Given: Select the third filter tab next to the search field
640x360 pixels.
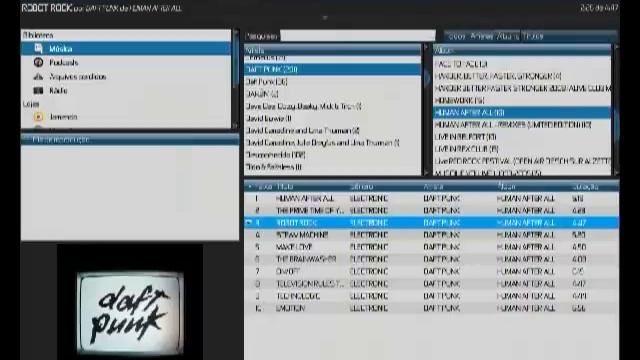Looking at the screenshot, I should click(508, 36).
